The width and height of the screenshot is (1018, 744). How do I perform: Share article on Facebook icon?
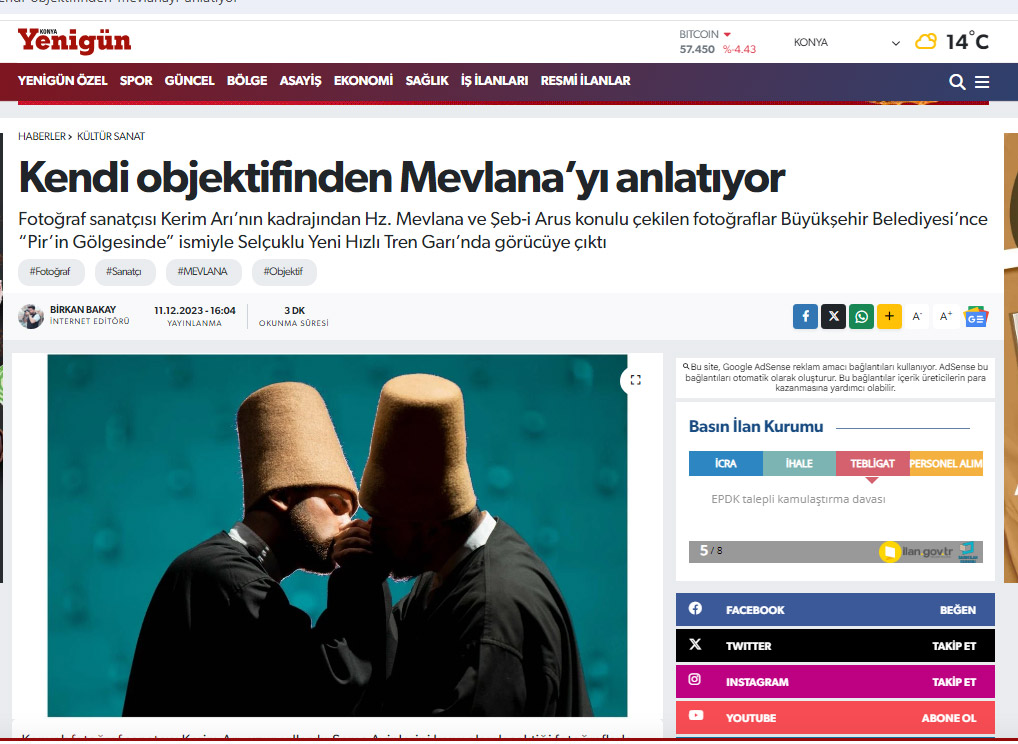(x=805, y=317)
